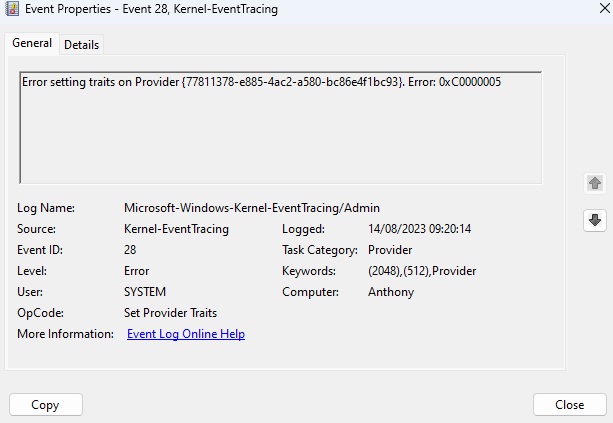The image size is (613, 423).
Task: Close the Event Properties window with X
Action: click(x=604, y=8)
